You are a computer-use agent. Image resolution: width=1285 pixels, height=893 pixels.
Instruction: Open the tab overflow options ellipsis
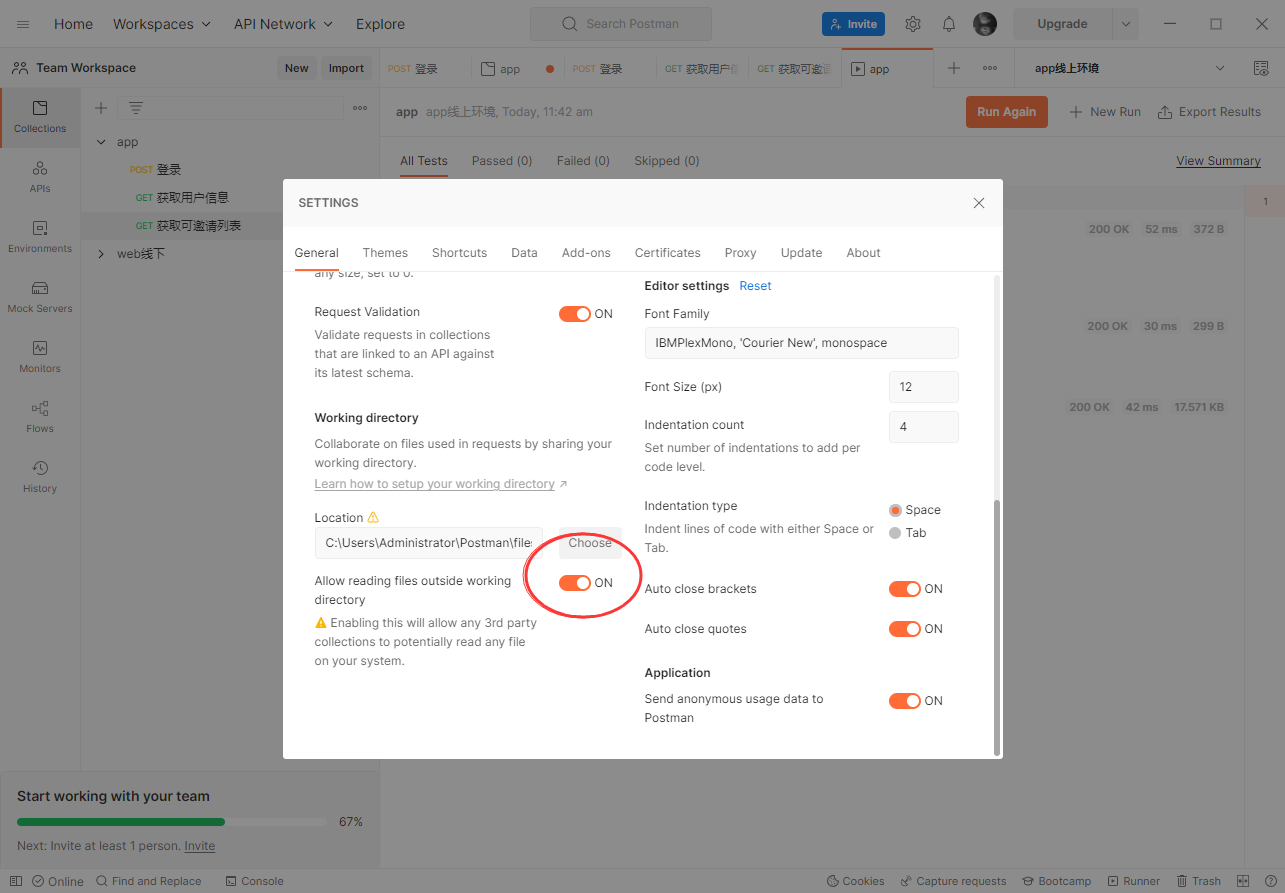click(990, 68)
